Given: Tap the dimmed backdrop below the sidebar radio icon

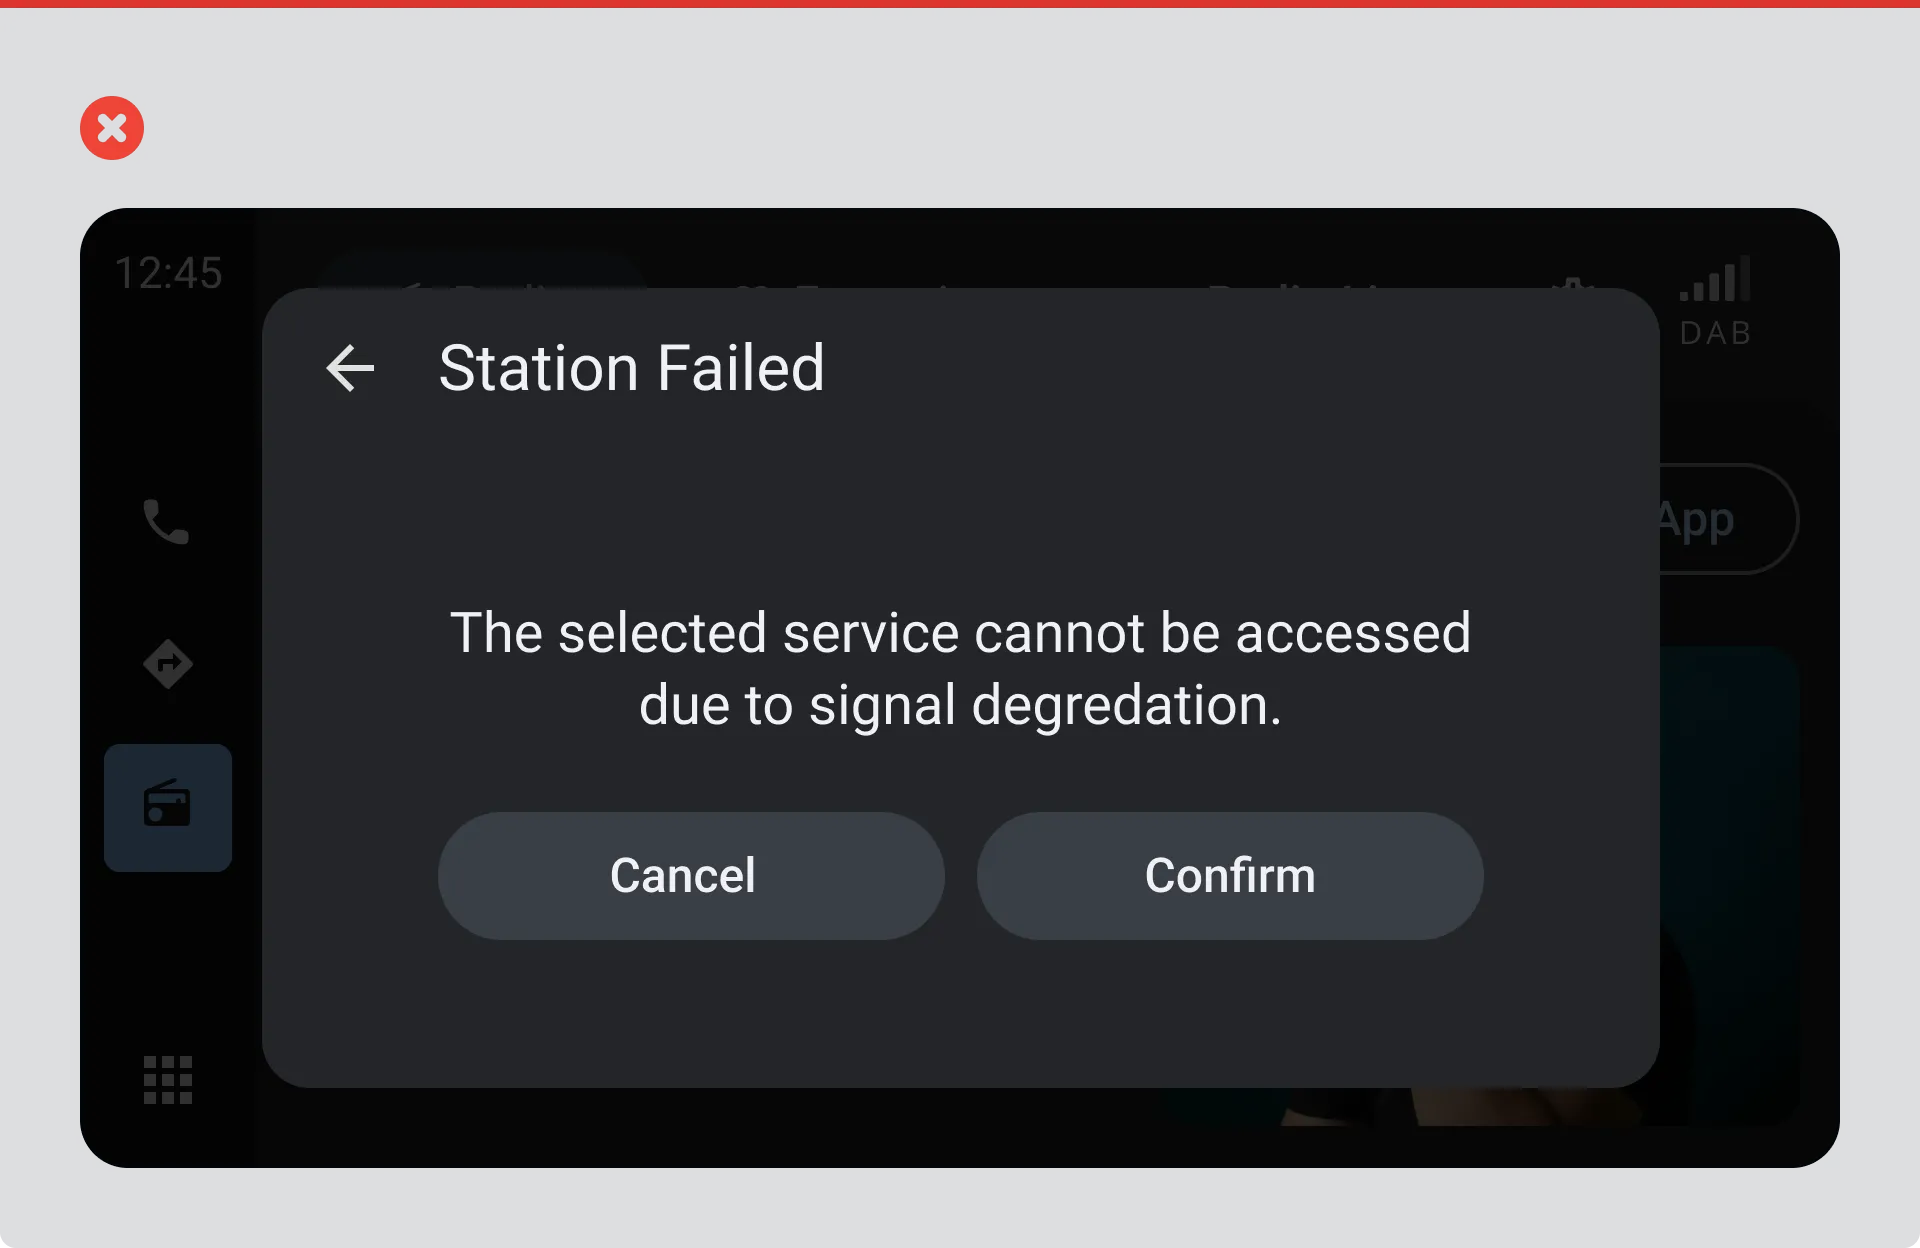Looking at the screenshot, I should [x=168, y=960].
